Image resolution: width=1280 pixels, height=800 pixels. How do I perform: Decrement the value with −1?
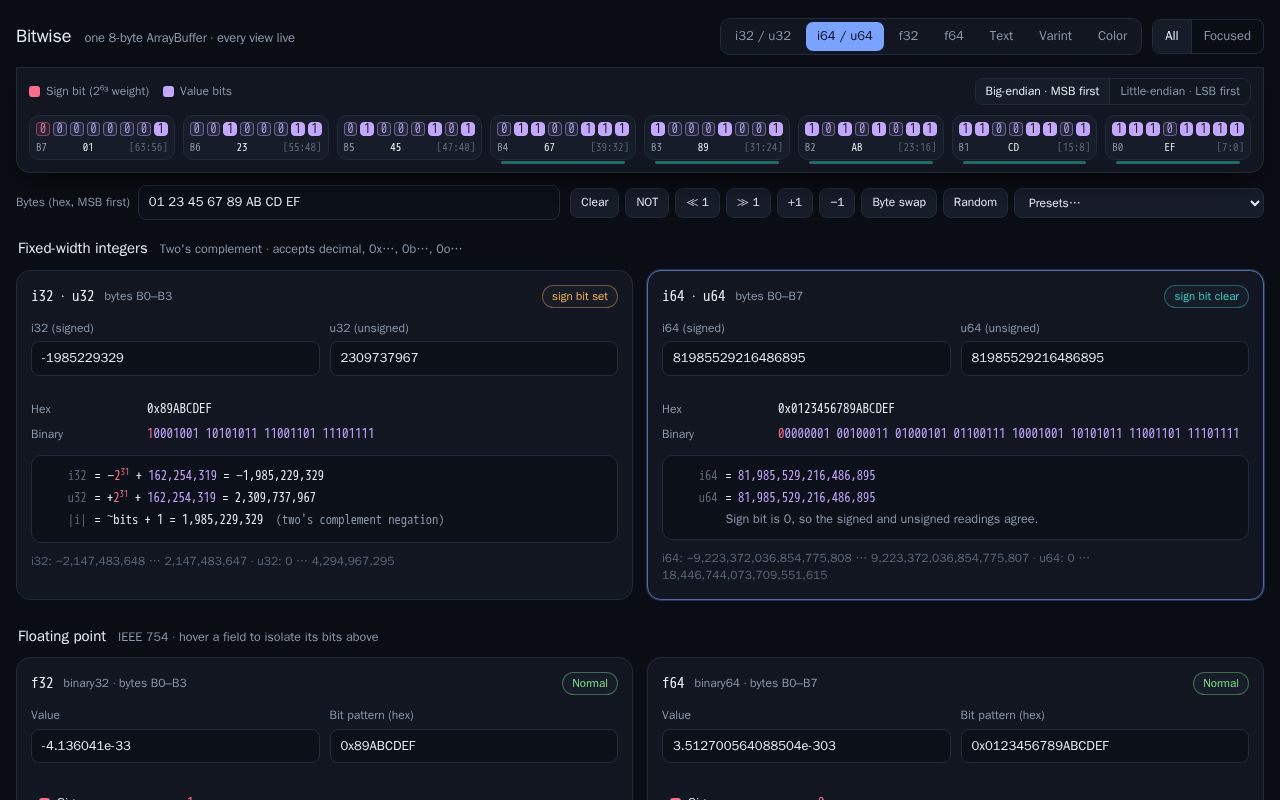(837, 202)
